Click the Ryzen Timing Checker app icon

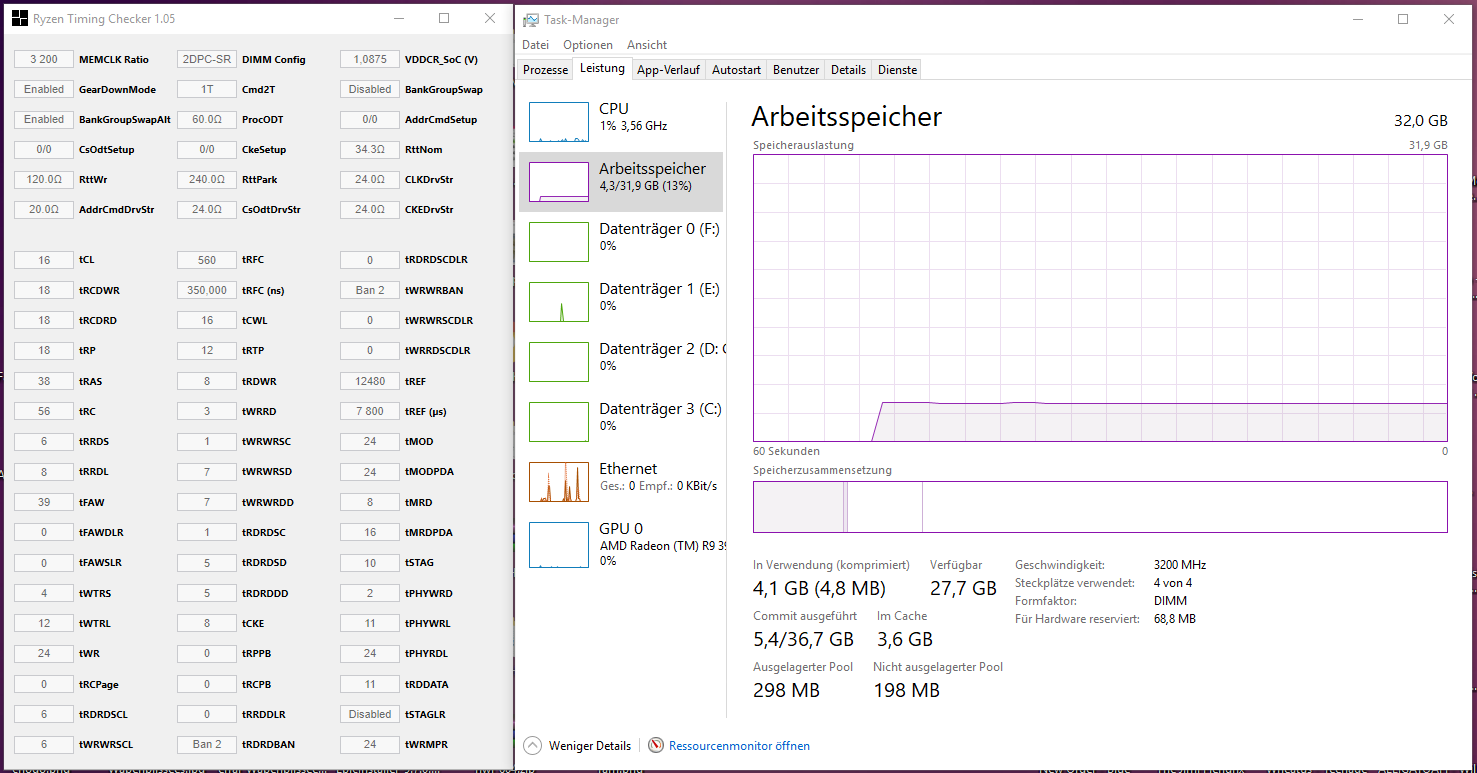(x=19, y=18)
